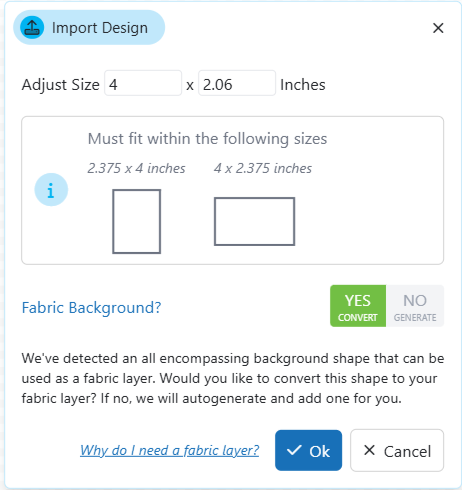Click the "2.375 x 4 inches" size label
Viewport: 462px width, 490px height.
tap(136, 168)
